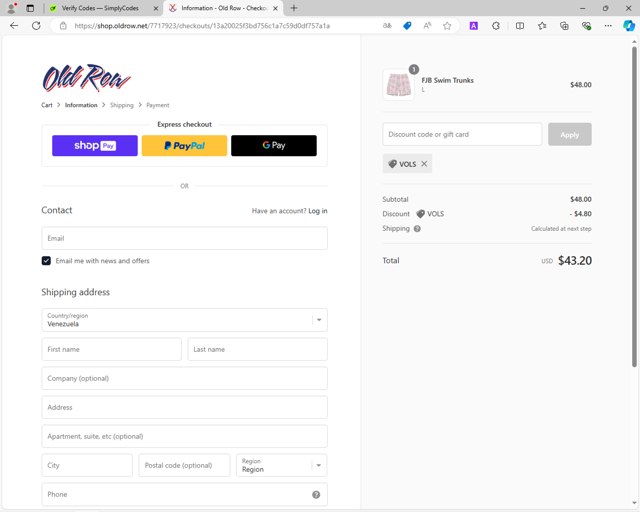The height and width of the screenshot is (512, 640).
Task: Pay with Shop Pay button
Action: [x=95, y=146]
